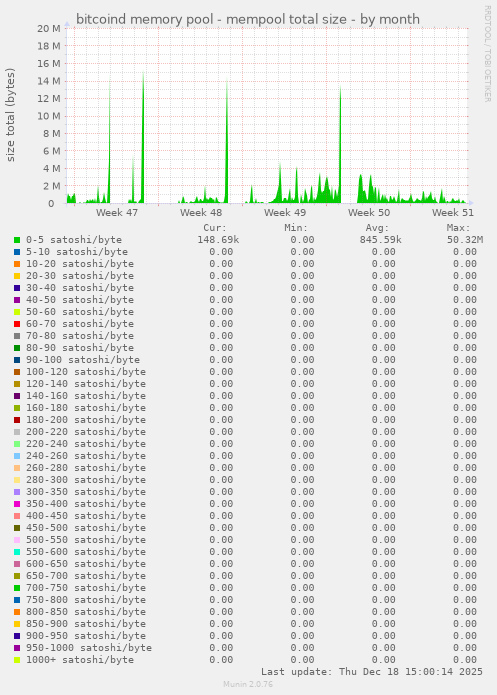Select the '0-5 satoshi/byte' legend label
Image resolution: width=497 pixels, height=695 pixels.
tap(74, 240)
